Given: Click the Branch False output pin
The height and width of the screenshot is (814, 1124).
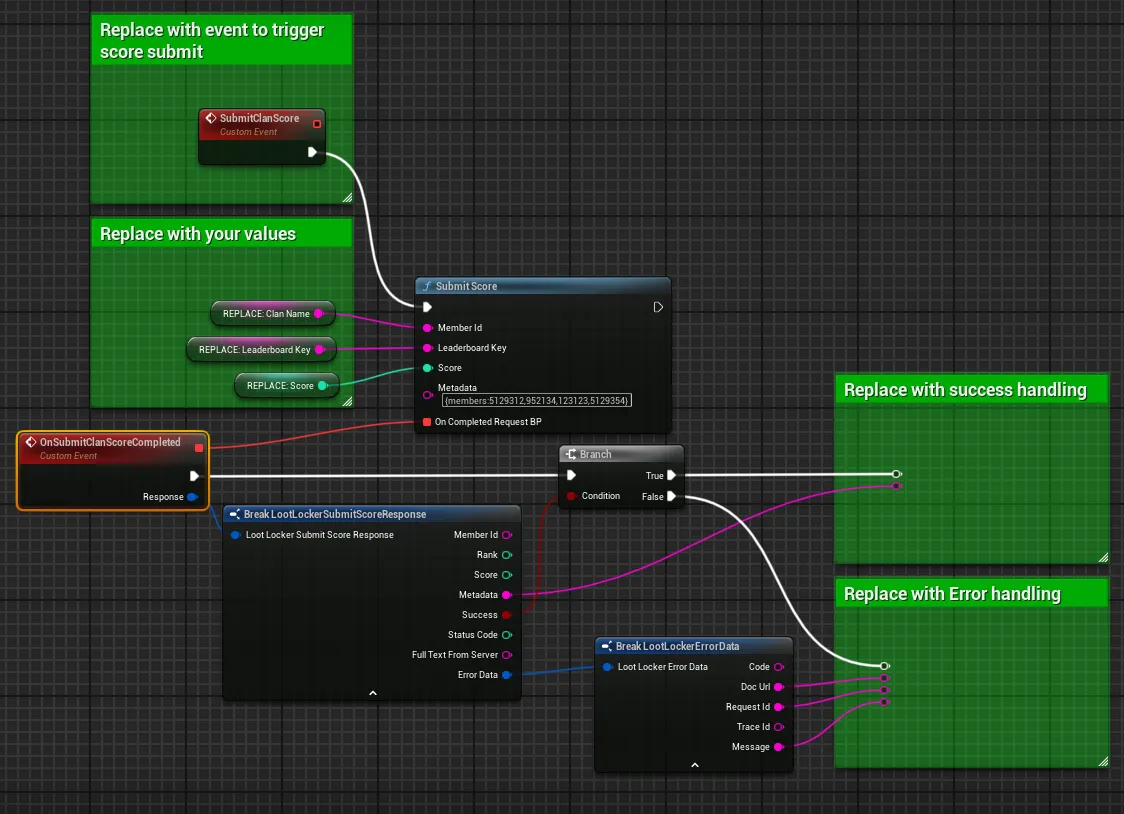Looking at the screenshot, I should 672,496.
